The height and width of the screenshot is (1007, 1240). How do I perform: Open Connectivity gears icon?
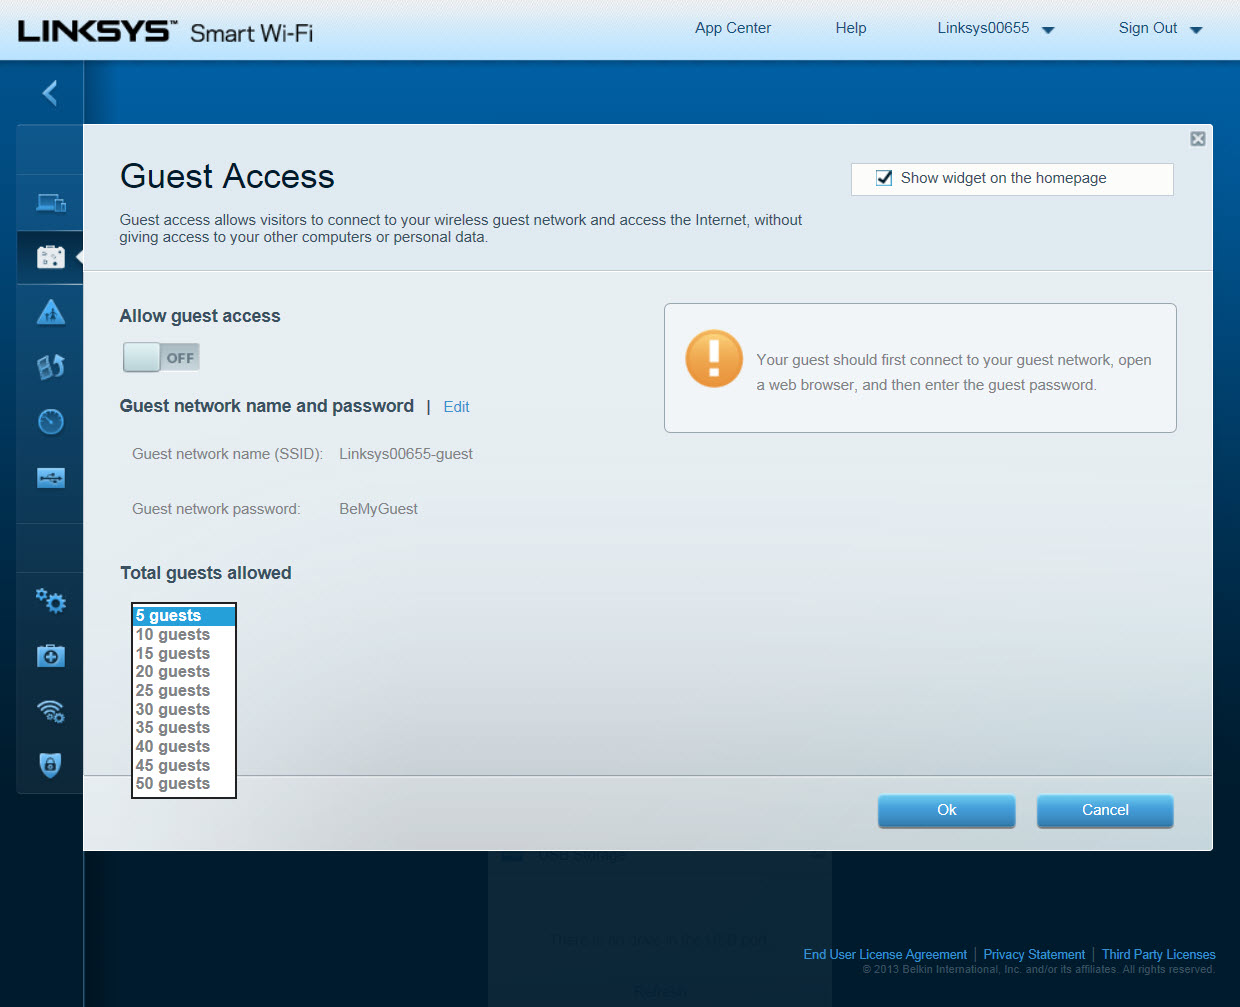[x=51, y=600]
